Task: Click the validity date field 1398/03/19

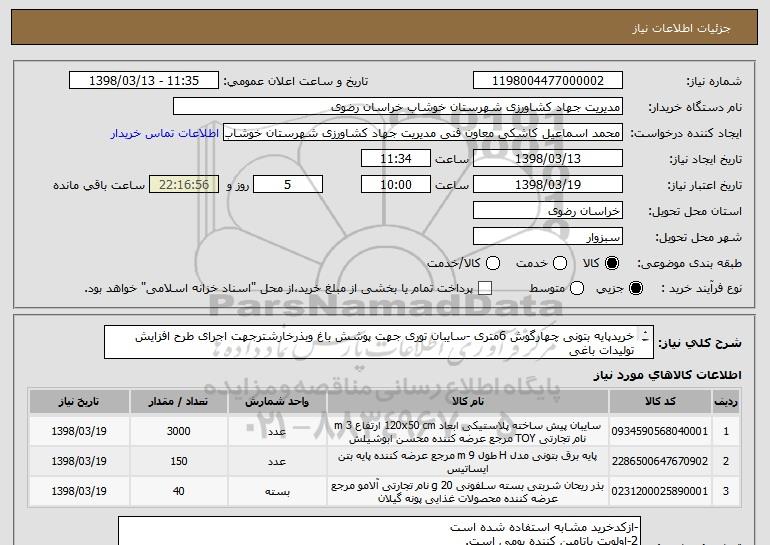Action: coord(548,185)
